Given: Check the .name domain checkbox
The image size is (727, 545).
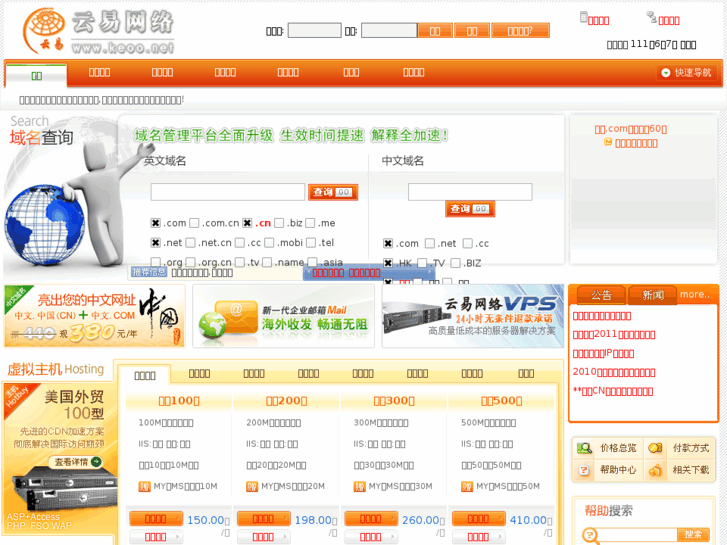Looking at the screenshot, I should click(x=267, y=263).
